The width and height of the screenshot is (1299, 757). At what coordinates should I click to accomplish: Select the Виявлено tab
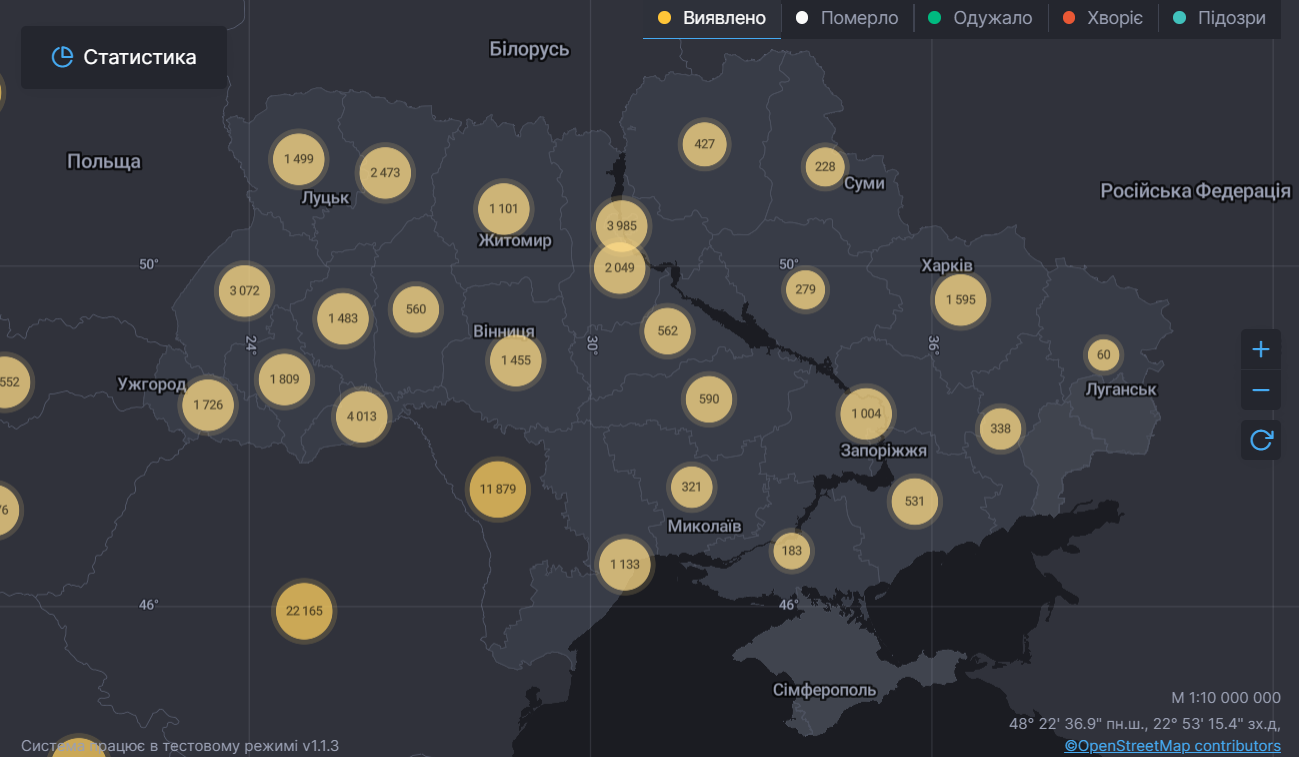712,18
